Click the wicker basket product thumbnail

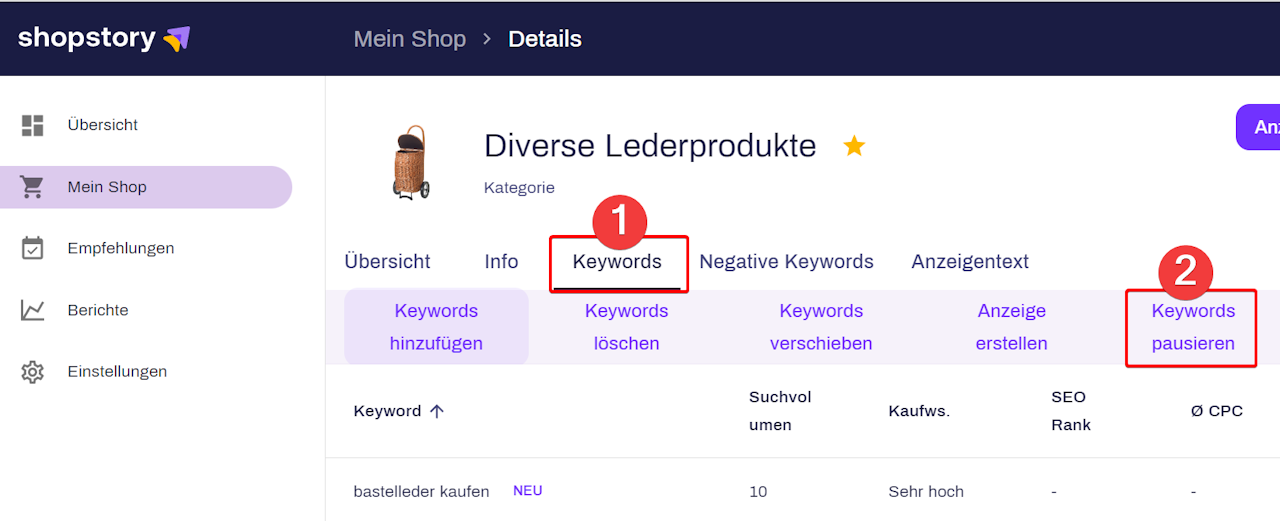pos(410,161)
